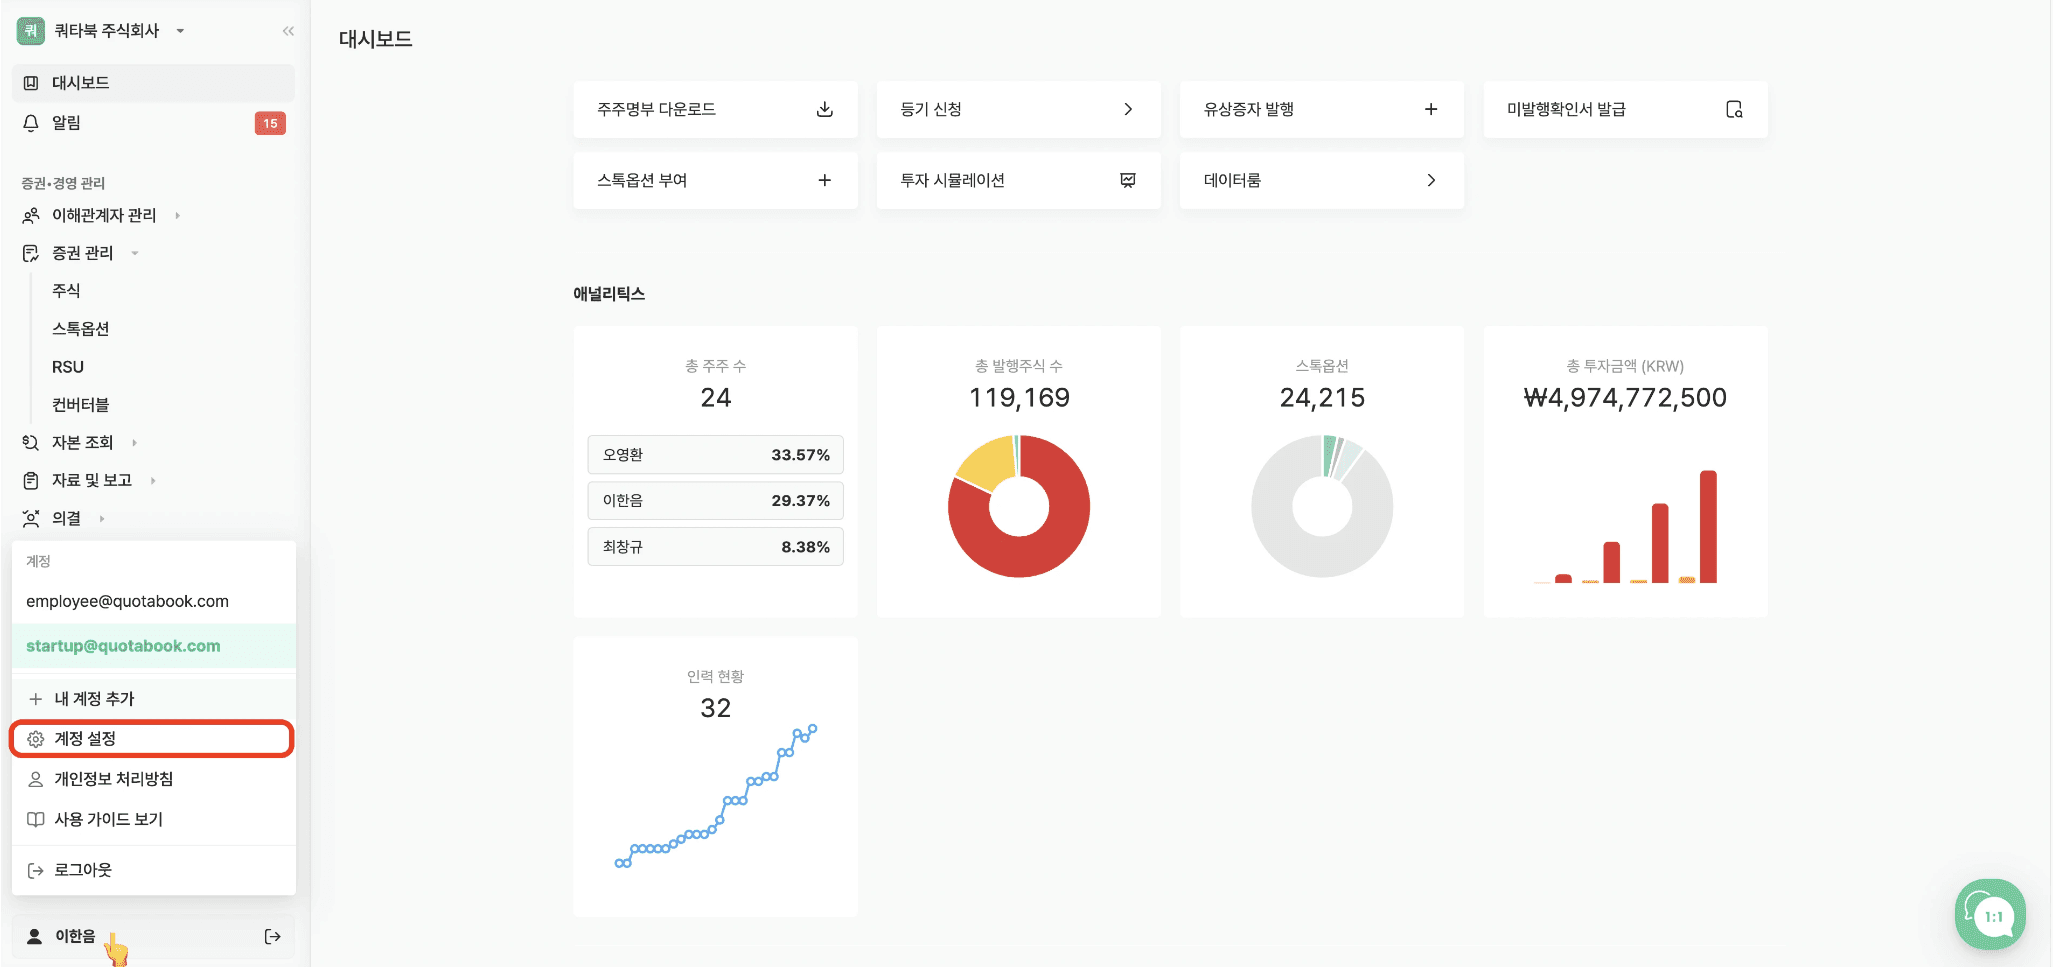
Task: Collapse the 증권 관리 section
Action: (x=137, y=252)
